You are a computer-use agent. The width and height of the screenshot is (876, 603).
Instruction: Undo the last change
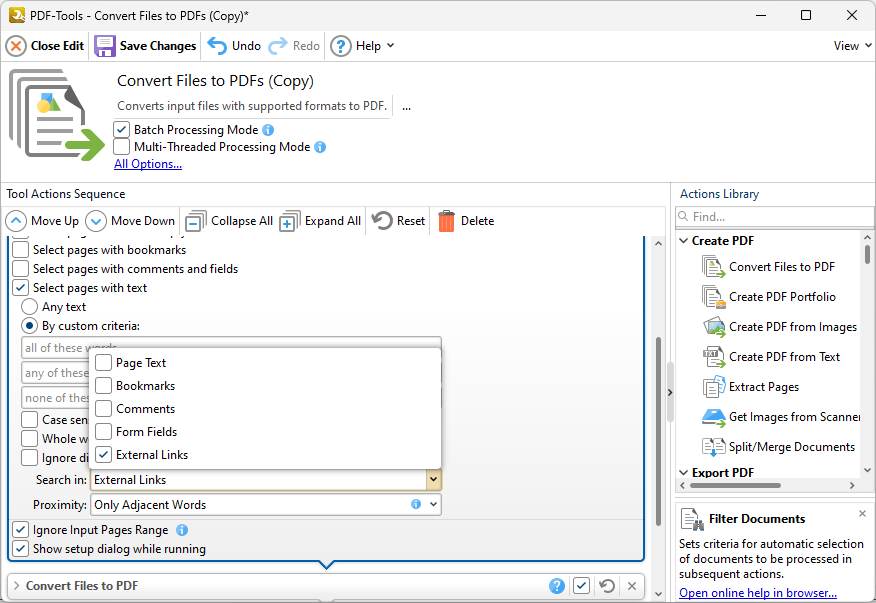pos(234,46)
